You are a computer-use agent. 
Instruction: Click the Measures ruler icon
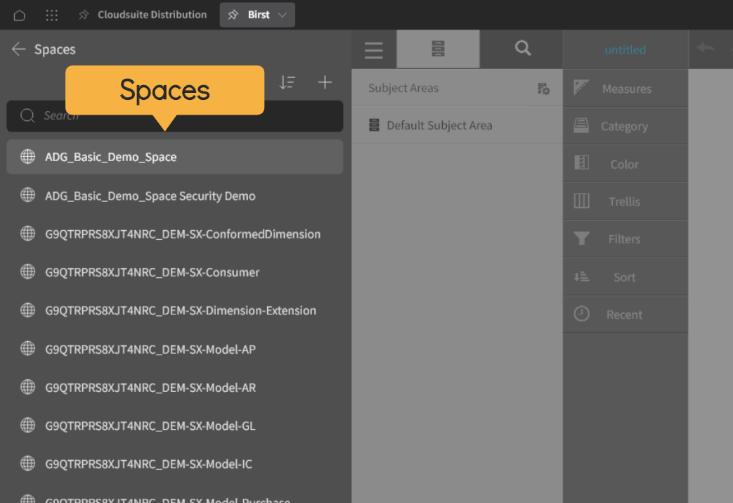[x=581, y=87]
